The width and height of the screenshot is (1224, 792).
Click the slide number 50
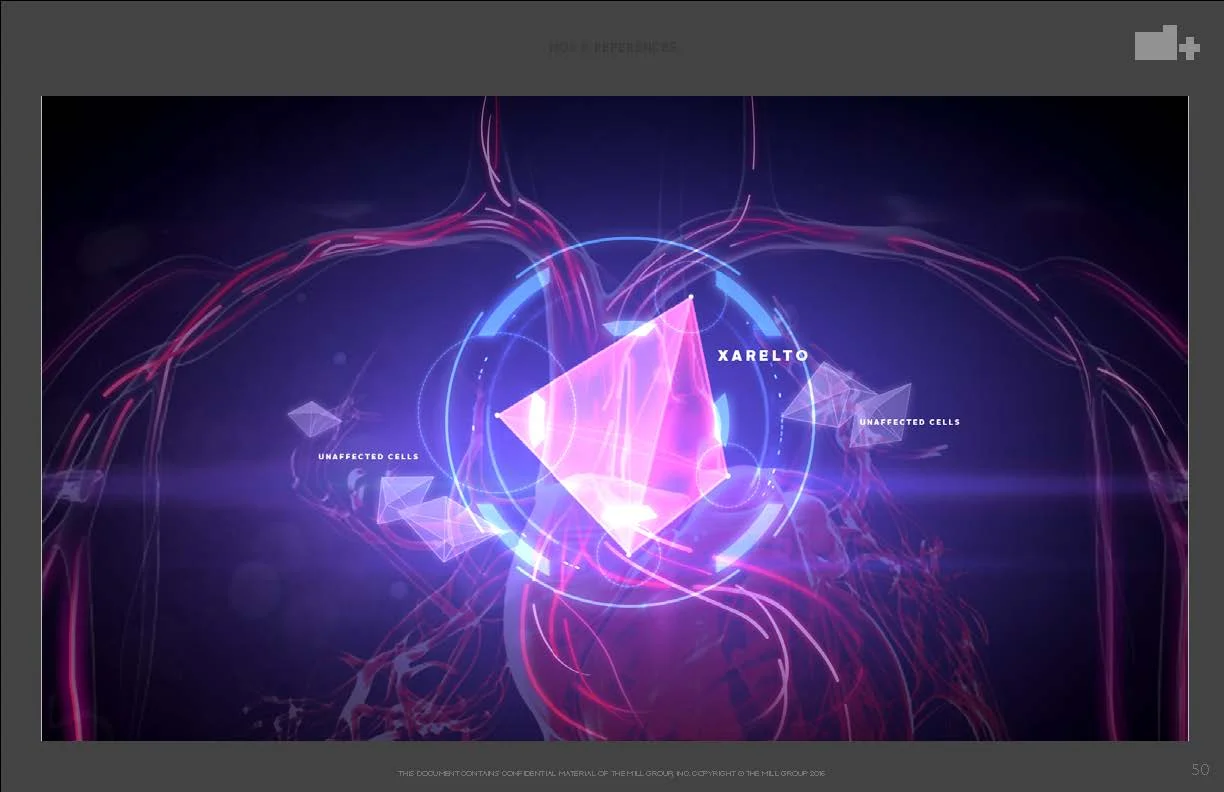(x=1201, y=769)
